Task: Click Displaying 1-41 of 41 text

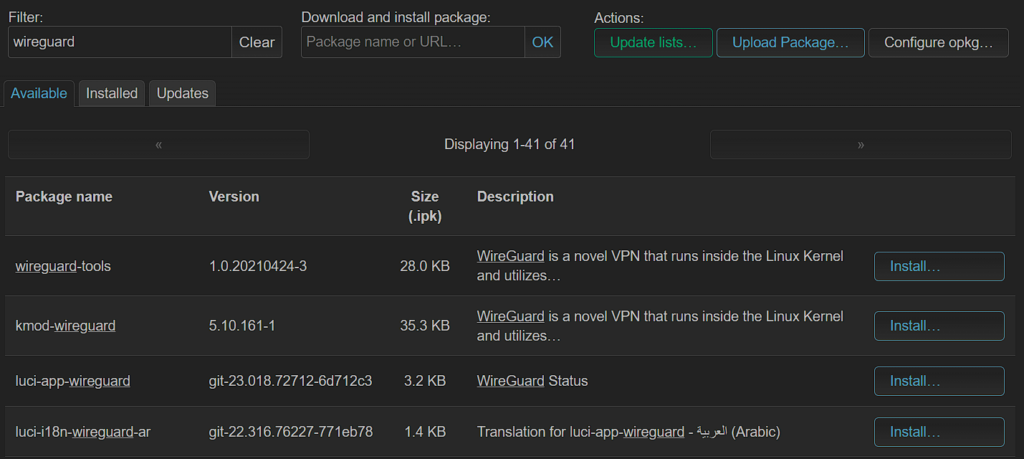Action: coord(509,144)
